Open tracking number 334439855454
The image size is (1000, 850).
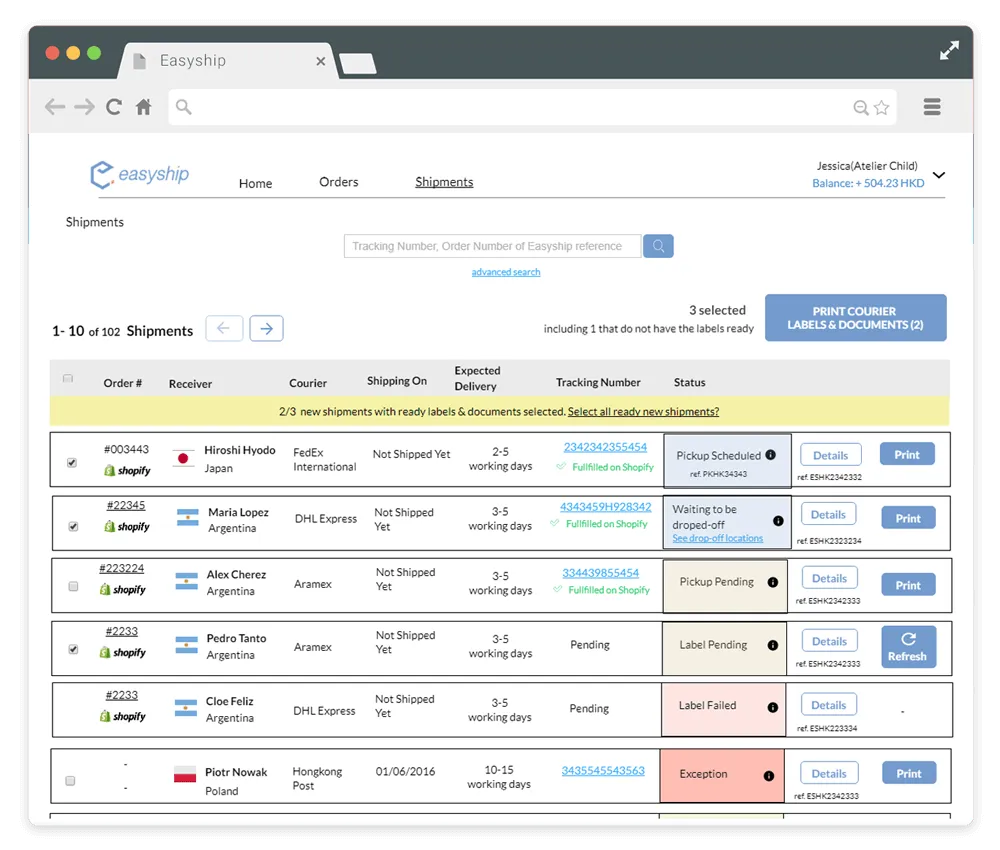pyautogui.click(x=600, y=573)
